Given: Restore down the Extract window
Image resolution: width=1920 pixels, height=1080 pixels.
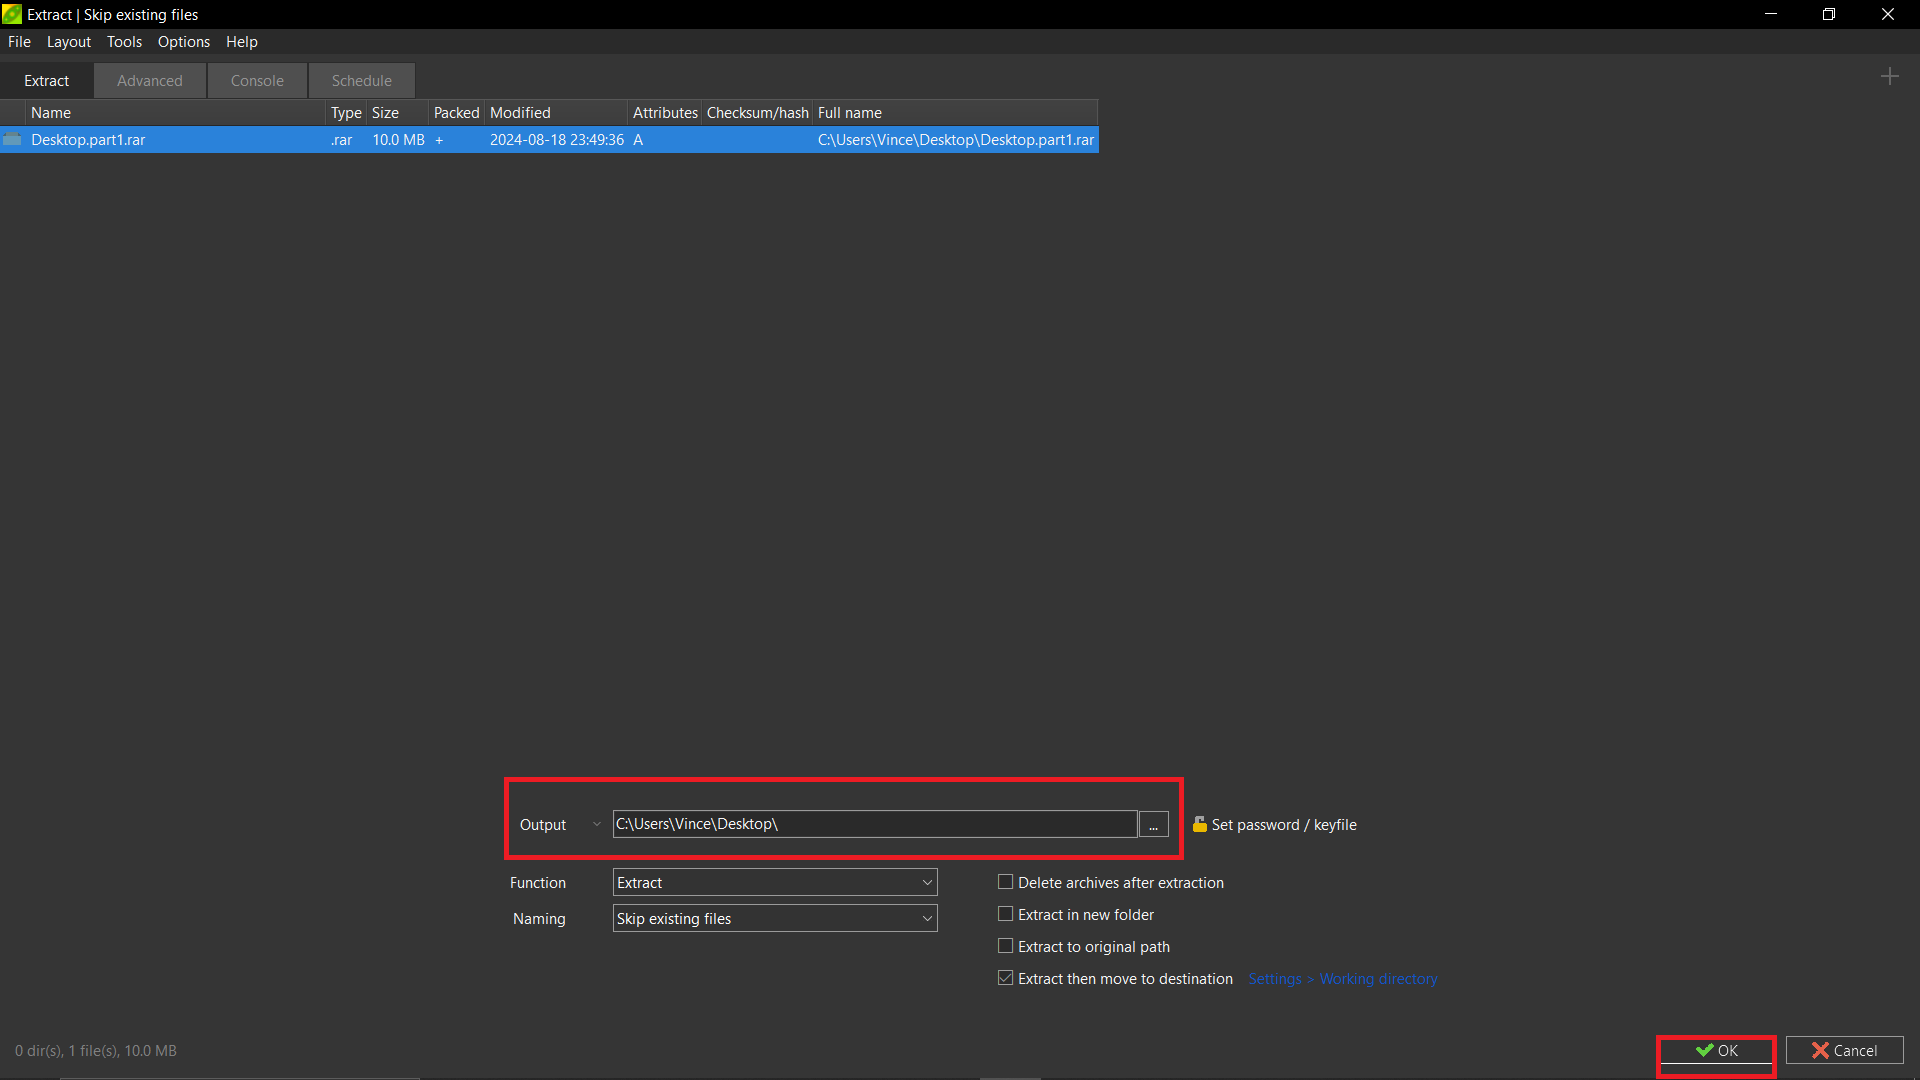Looking at the screenshot, I should pos(1829,14).
